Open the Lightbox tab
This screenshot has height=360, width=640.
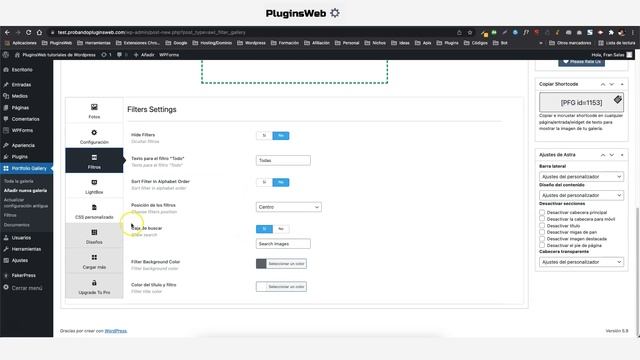94,186
